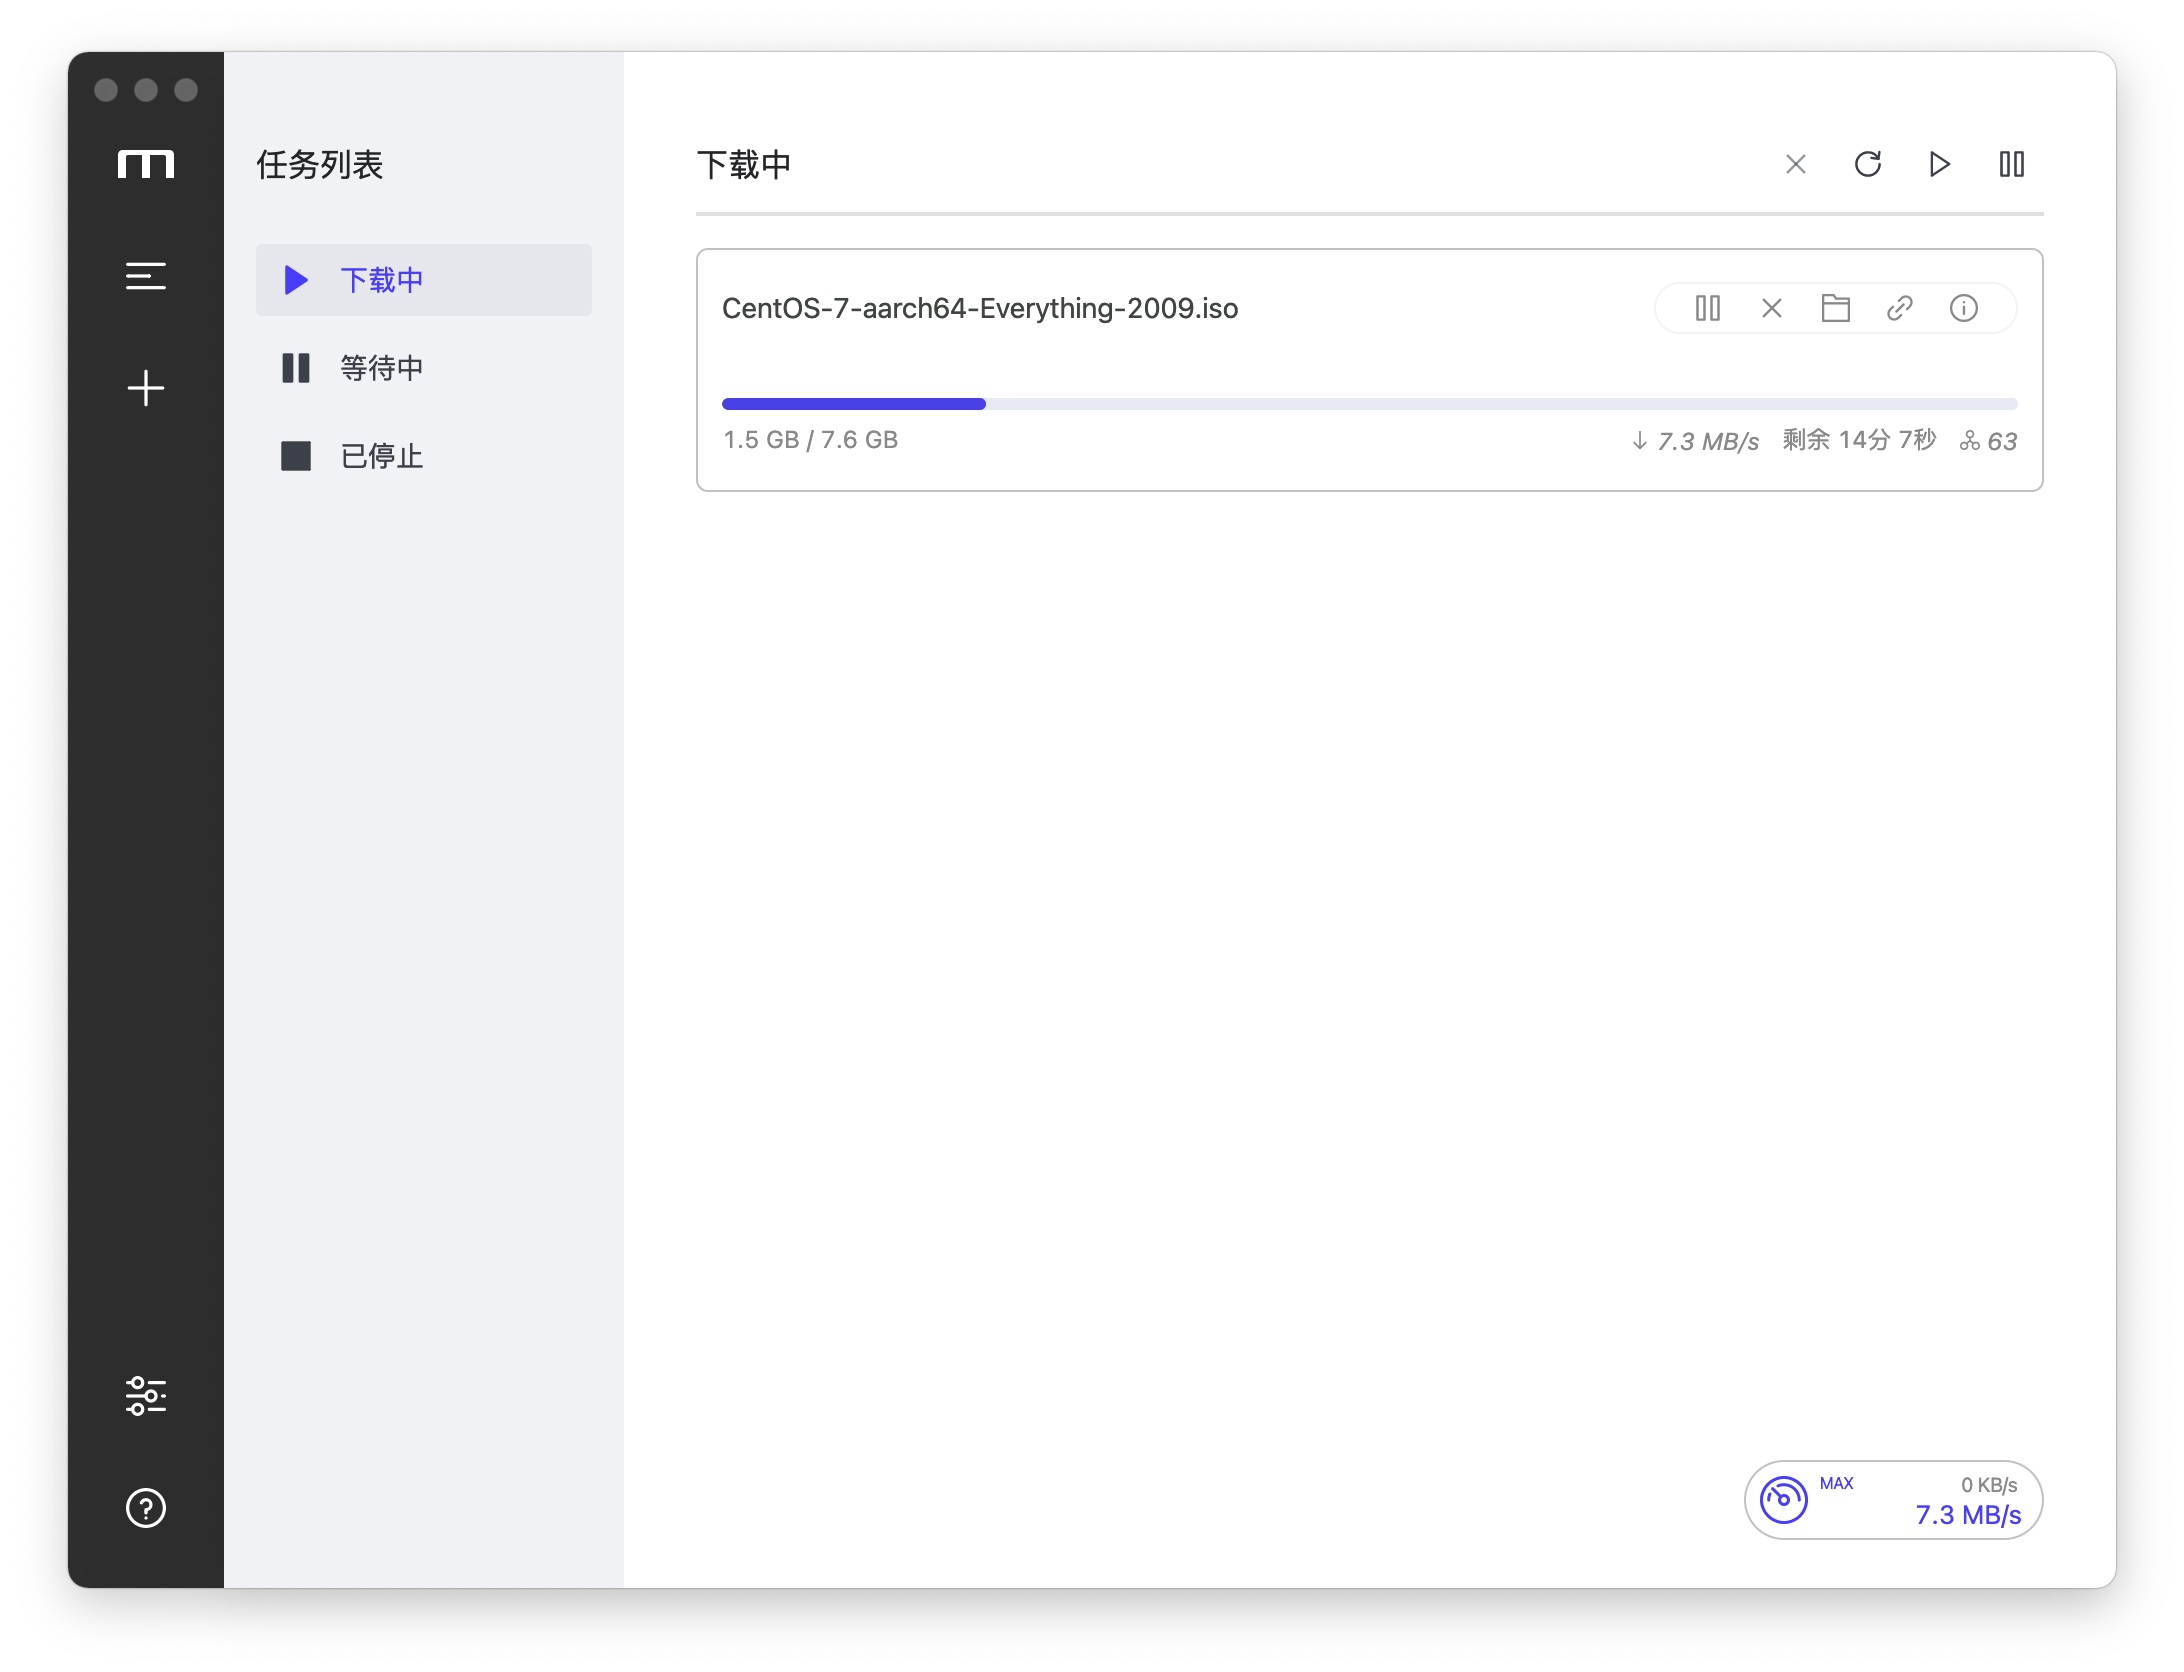
Task: Open preferences sliders icon
Action: click(x=146, y=1396)
